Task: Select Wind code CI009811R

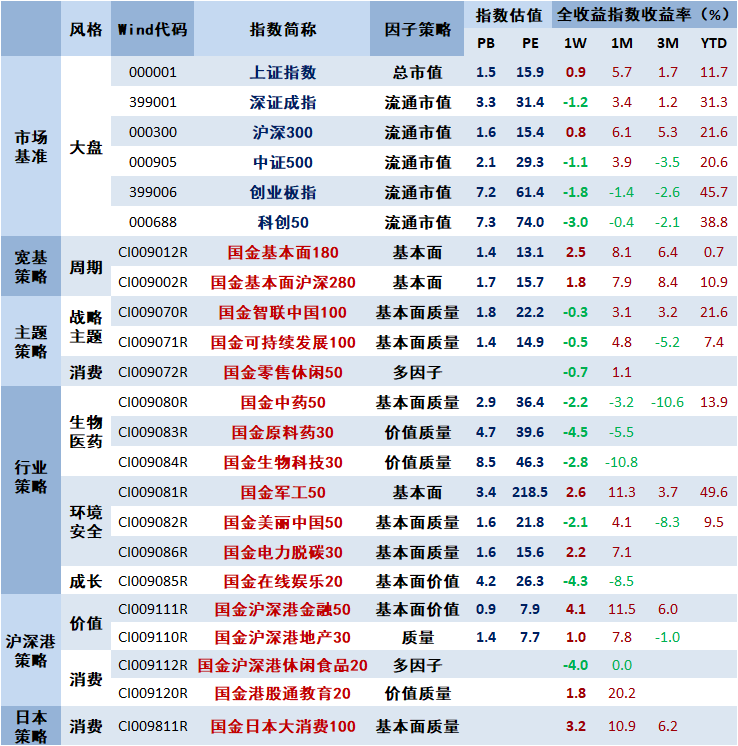Action: tap(152, 726)
